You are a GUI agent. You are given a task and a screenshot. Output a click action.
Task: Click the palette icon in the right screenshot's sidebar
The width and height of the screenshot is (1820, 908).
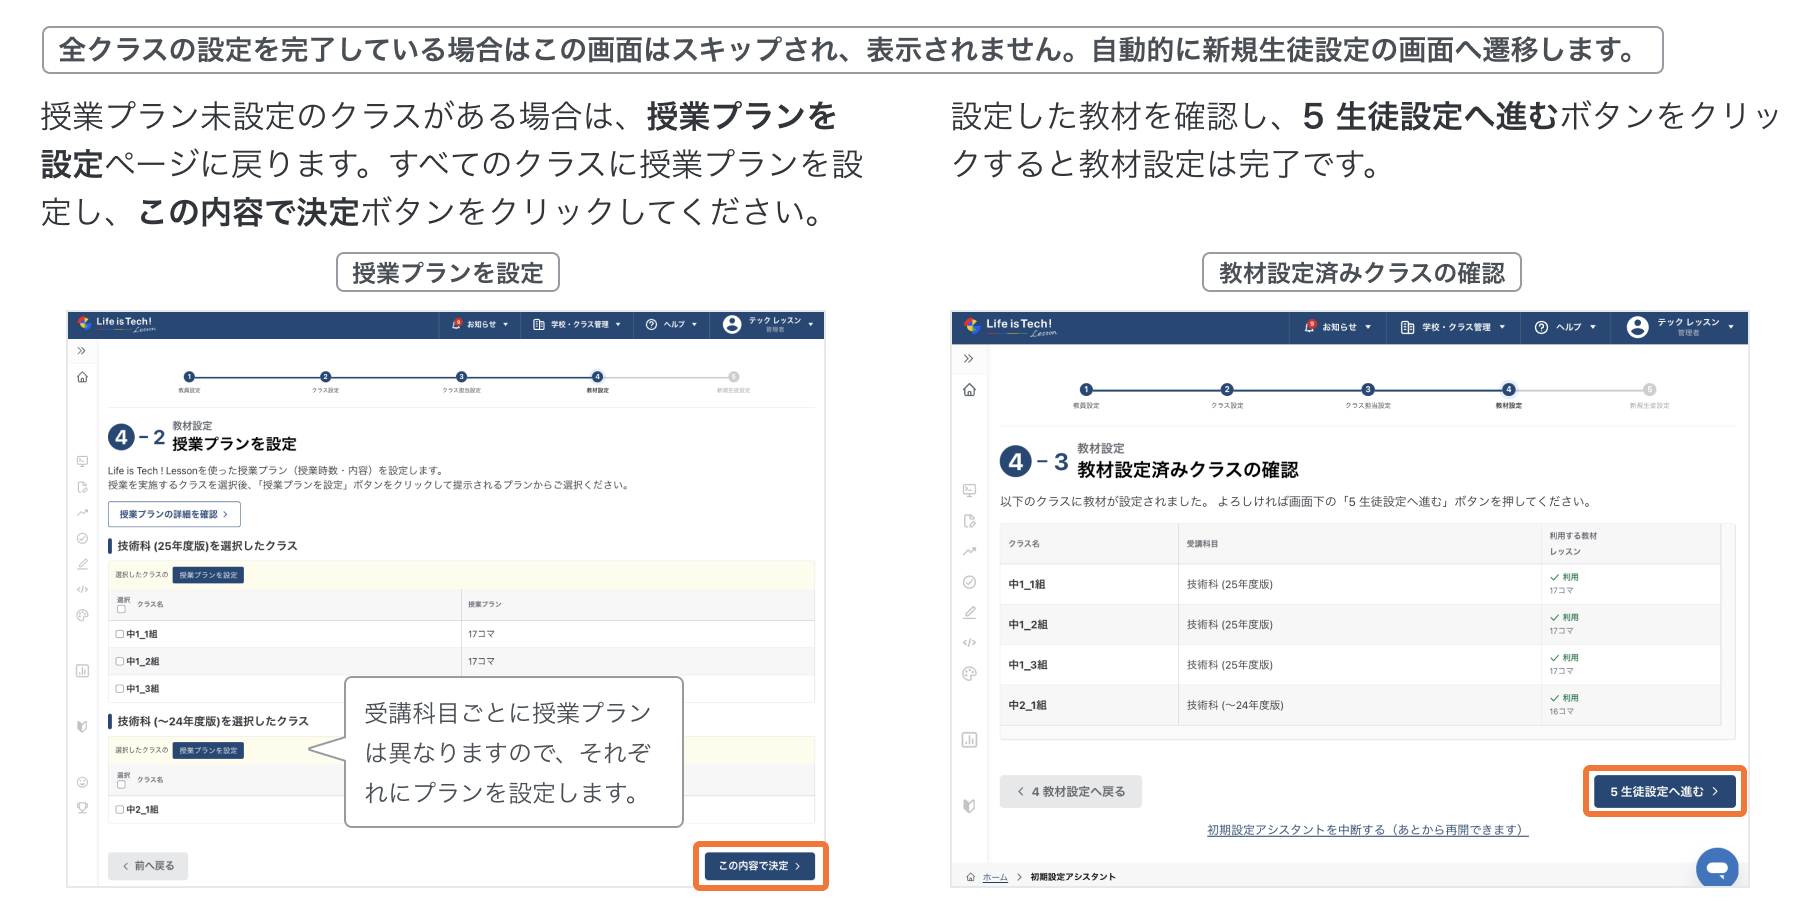coord(969,674)
